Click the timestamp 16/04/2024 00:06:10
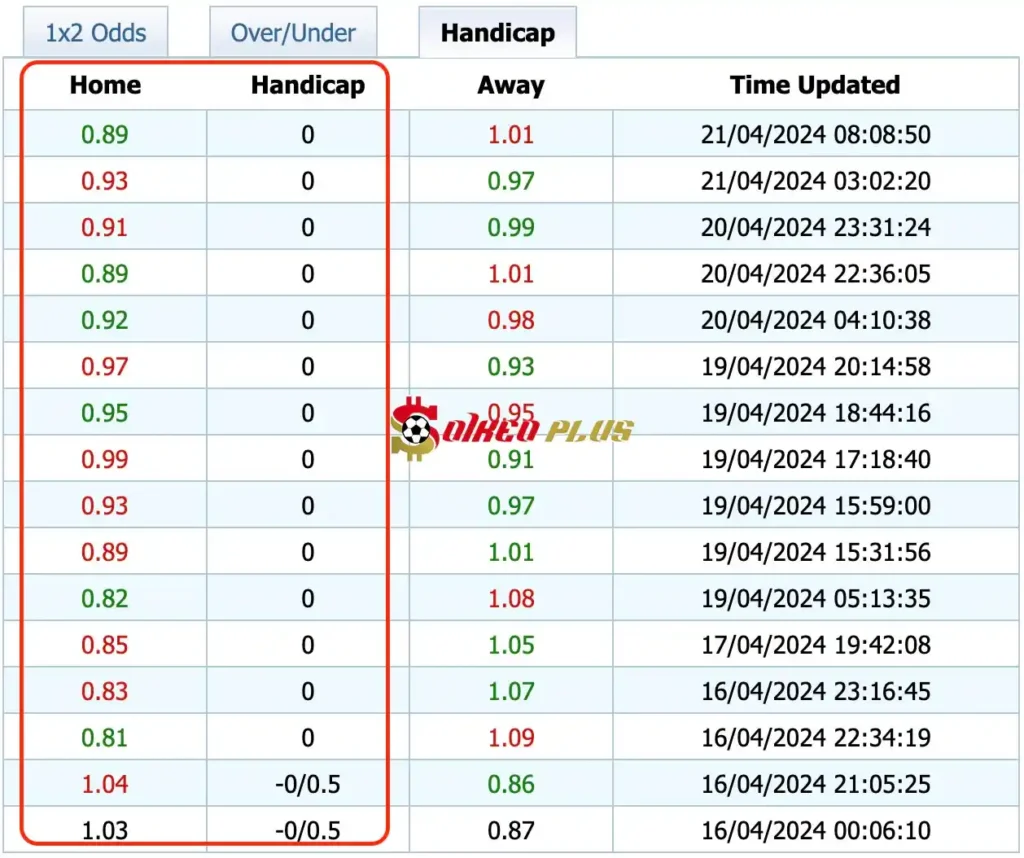This screenshot has height=858, width=1024. 815,831
